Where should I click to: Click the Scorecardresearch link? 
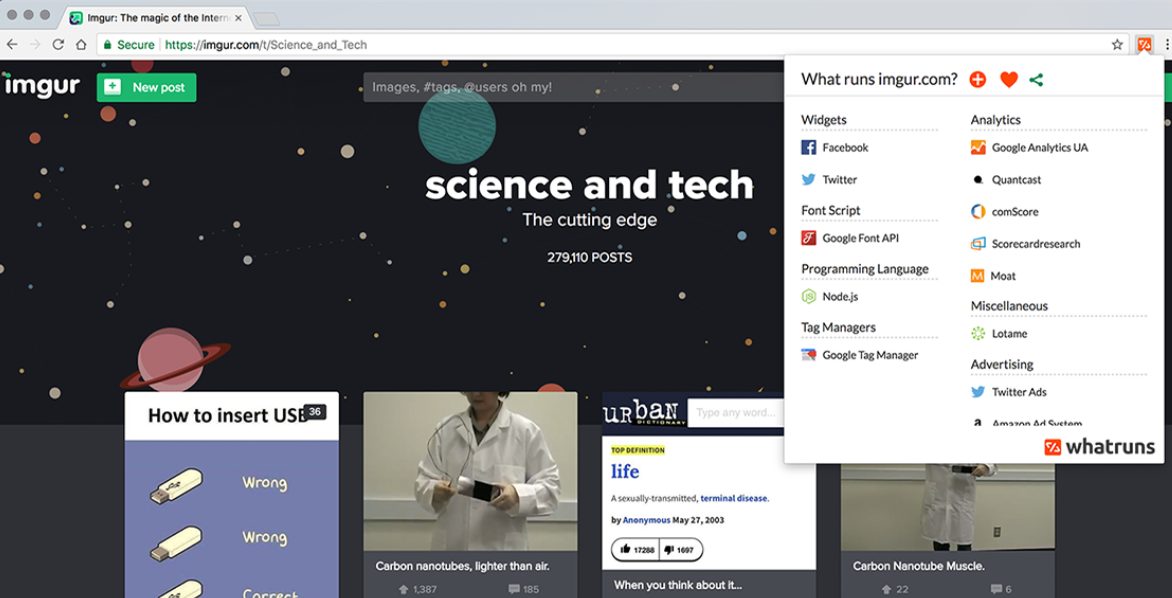coord(1036,244)
